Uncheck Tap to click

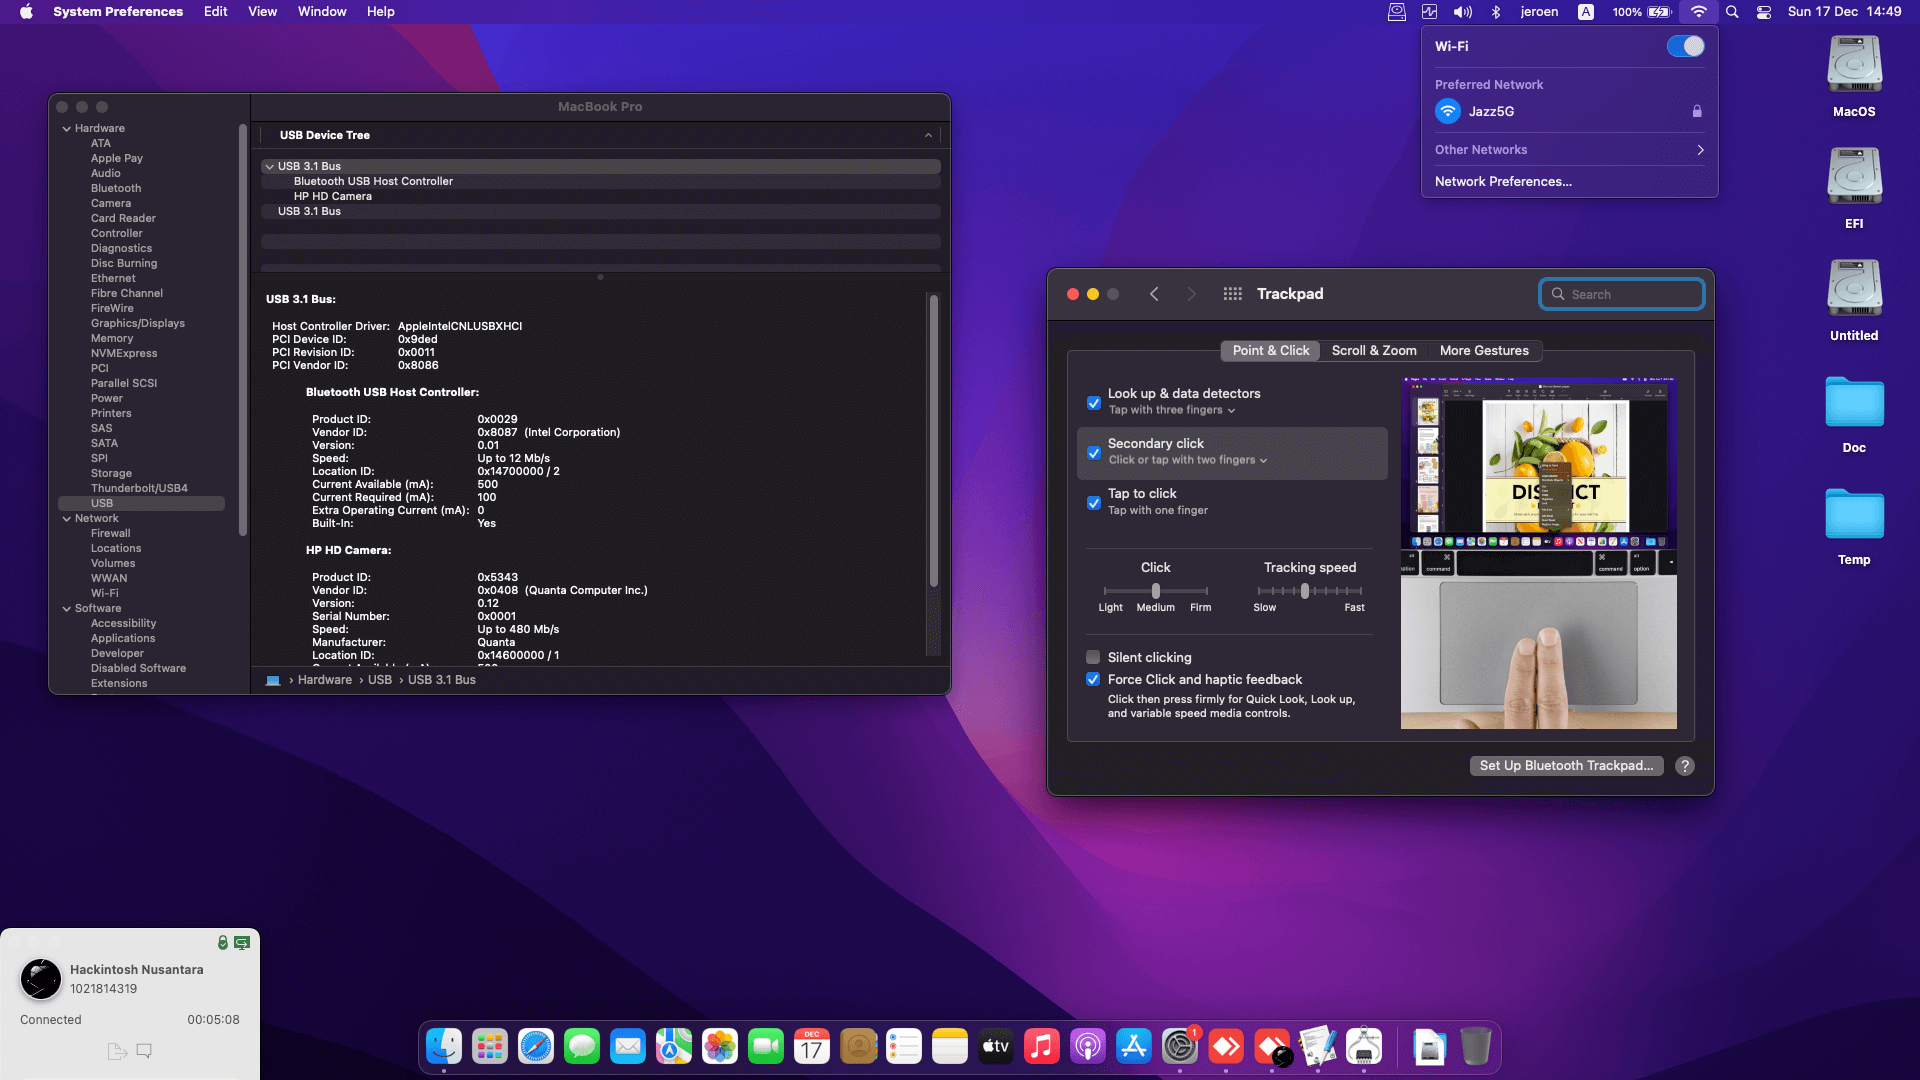[1094, 502]
